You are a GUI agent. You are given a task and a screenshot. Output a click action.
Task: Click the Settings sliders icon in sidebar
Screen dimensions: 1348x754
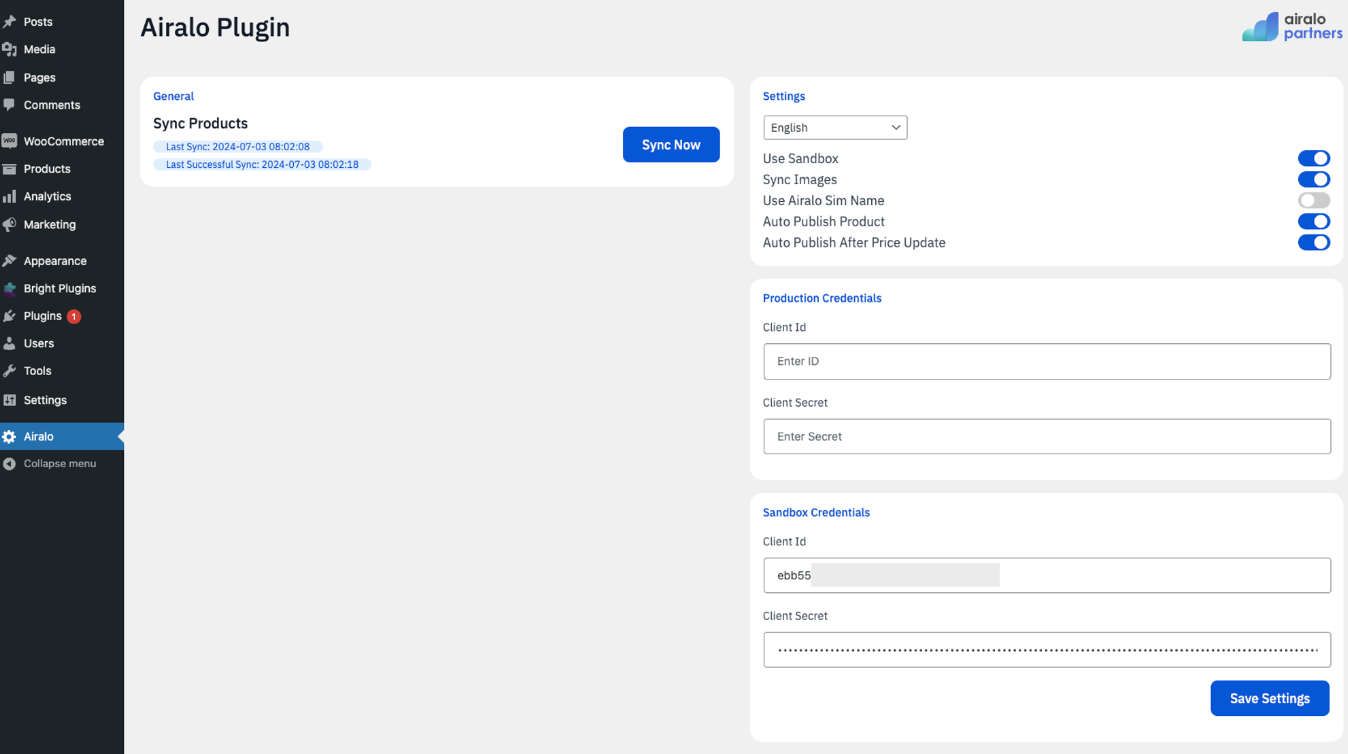pyautogui.click(x=9, y=400)
